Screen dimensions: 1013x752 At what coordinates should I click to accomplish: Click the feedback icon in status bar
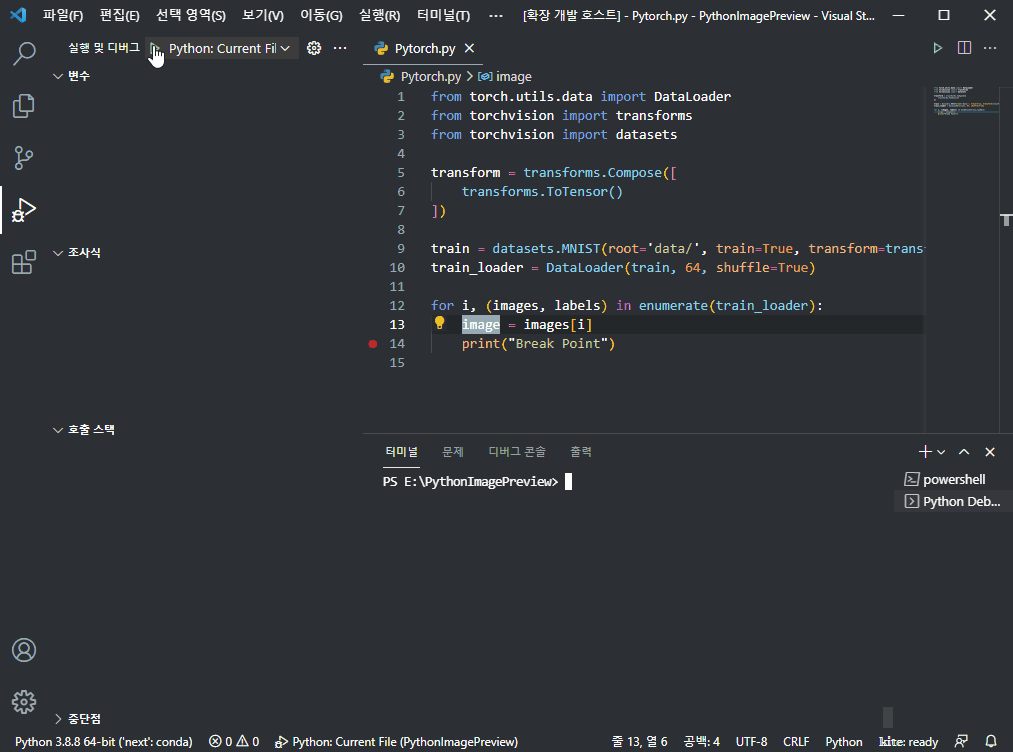tap(961, 742)
